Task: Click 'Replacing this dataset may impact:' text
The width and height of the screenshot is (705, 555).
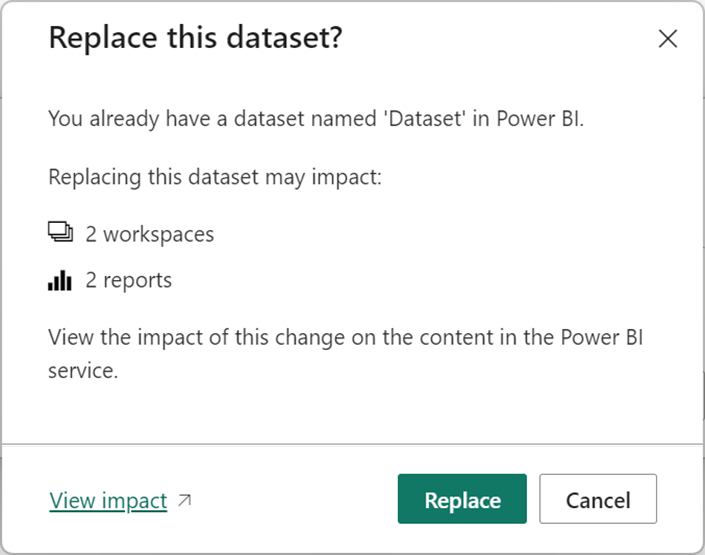Action: pos(217,177)
